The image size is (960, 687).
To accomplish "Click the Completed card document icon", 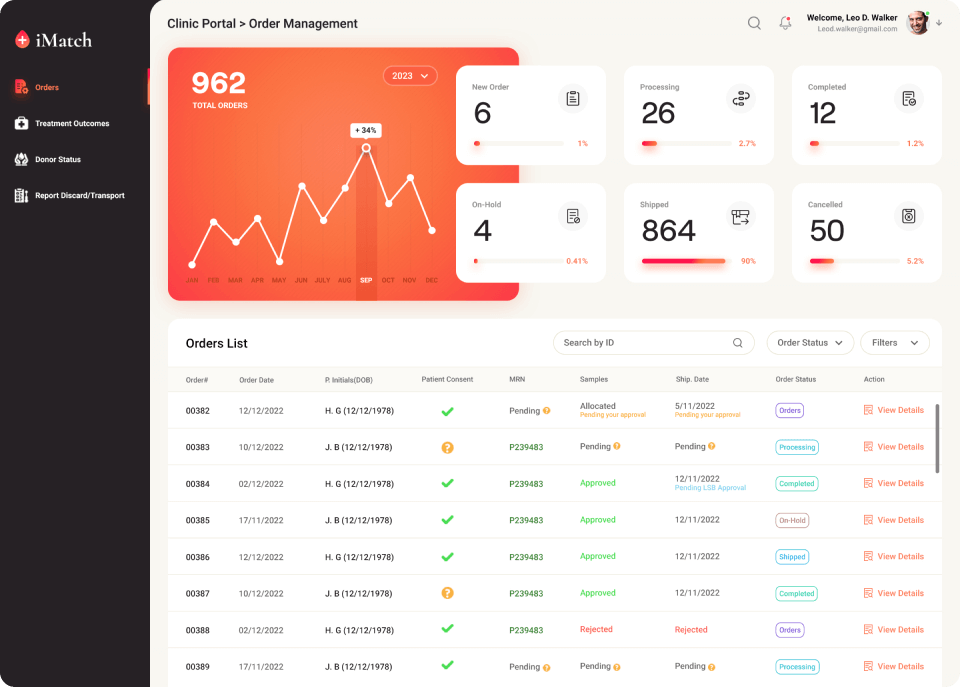I will point(909,99).
